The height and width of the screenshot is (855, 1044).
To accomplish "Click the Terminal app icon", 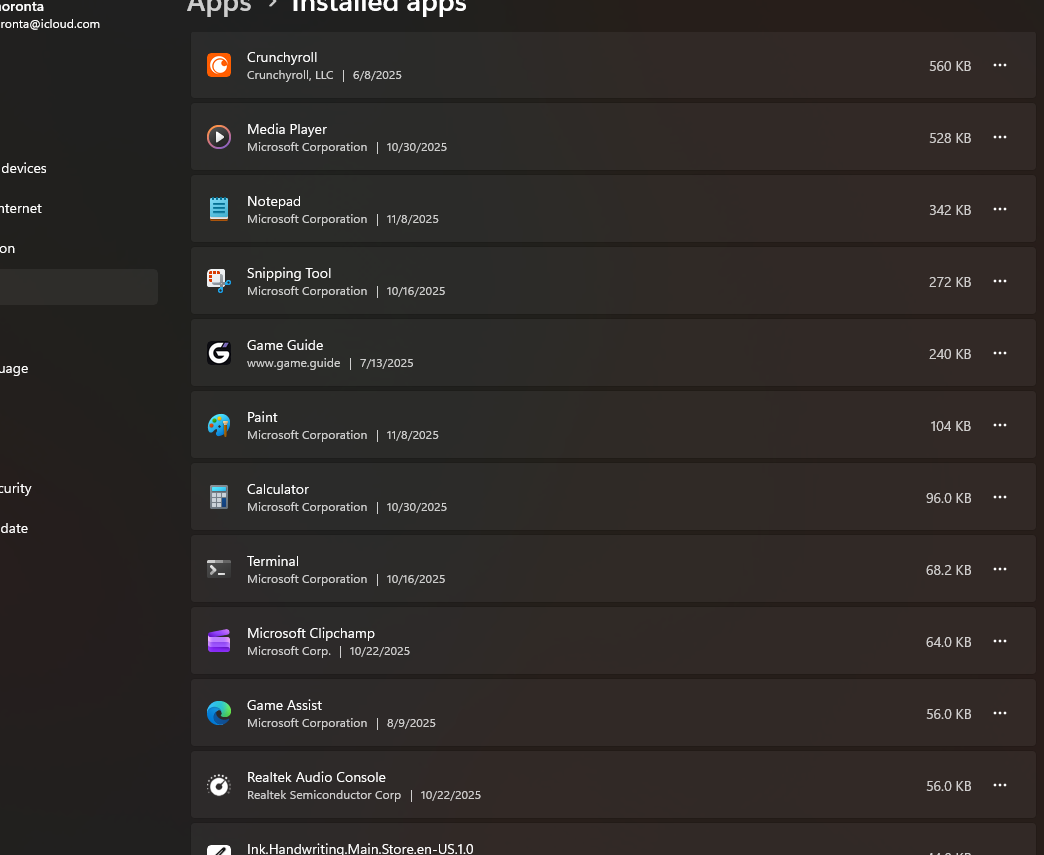I will click(219, 569).
